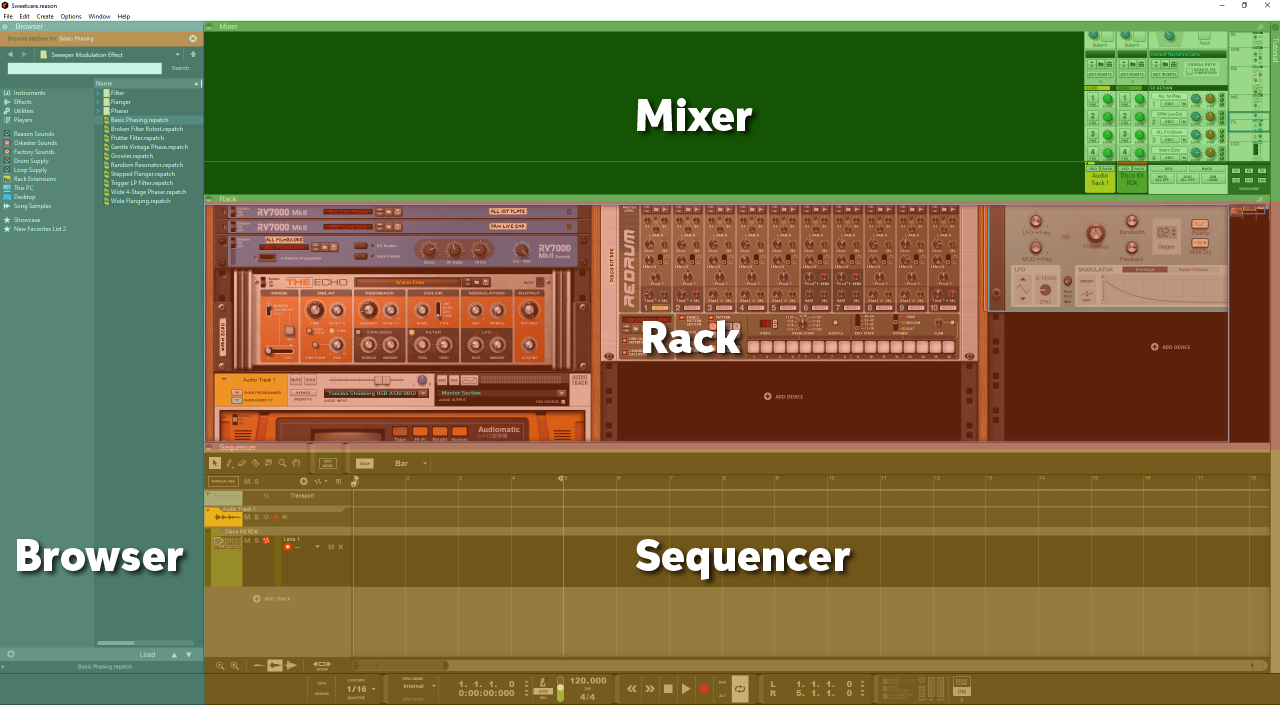Click the Search button in browser
1280x705 pixels.
[180, 68]
